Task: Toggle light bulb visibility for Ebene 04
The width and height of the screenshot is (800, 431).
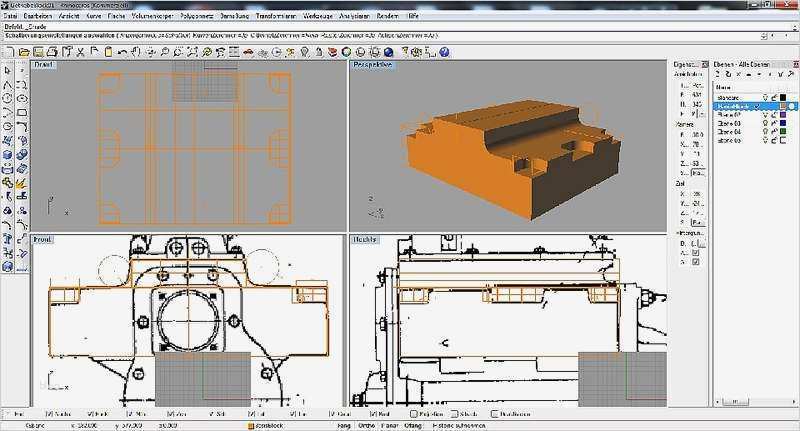Action: [x=767, y=132]
